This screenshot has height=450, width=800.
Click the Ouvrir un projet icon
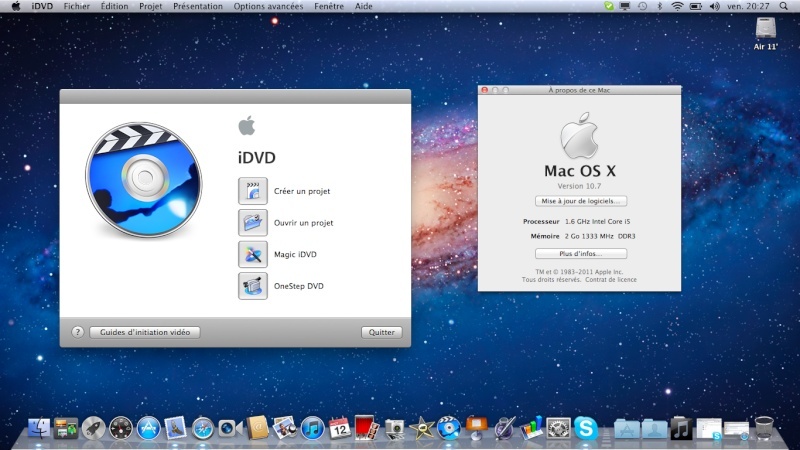253,222
